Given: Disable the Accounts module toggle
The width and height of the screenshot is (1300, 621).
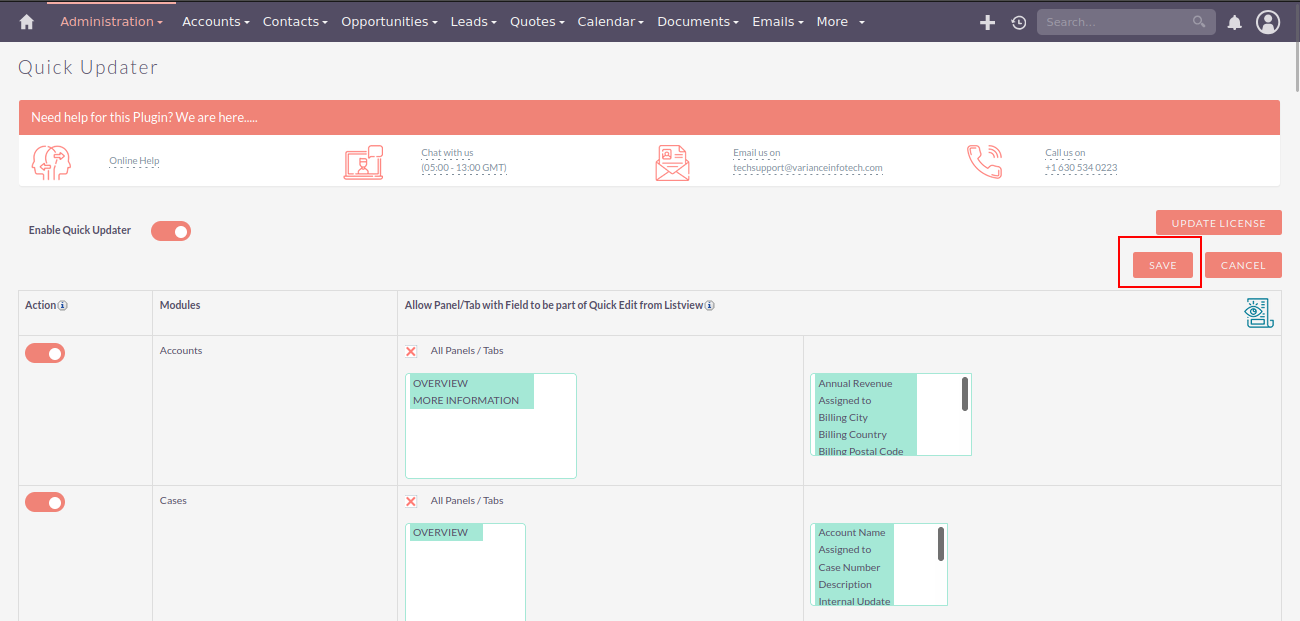Looking at the screenshot, I should pos(45,353).
